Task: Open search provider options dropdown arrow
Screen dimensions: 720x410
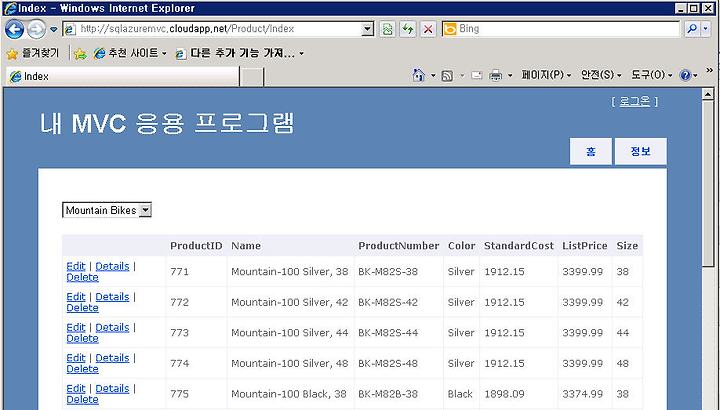Action: [705, 29]
